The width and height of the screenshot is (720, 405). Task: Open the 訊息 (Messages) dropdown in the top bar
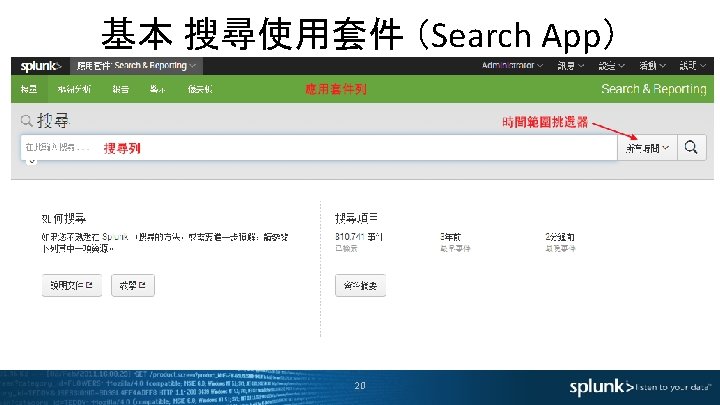tap(571, 66)
